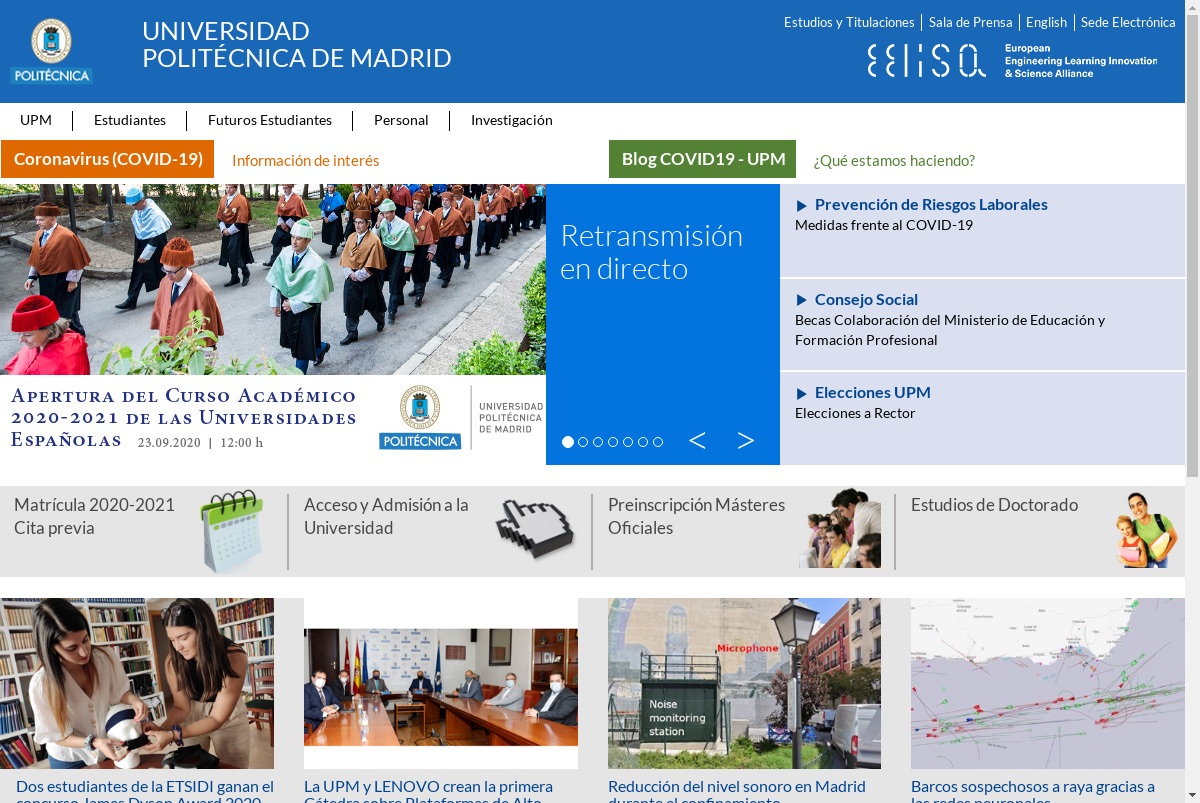Click the Coronavirus (COVID-19) orange button
Image resolution: width=1200 pixels, height=803 pixels.
108,159
